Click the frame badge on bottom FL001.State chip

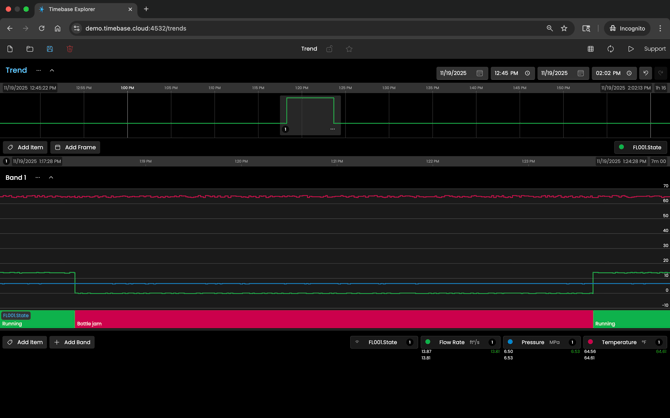point(409,342)
